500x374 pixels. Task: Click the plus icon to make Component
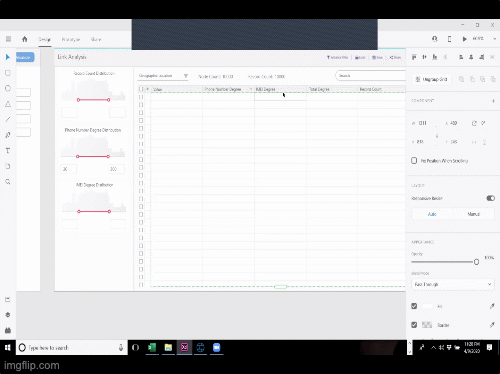pyautogui.click(x=493, y=101)
